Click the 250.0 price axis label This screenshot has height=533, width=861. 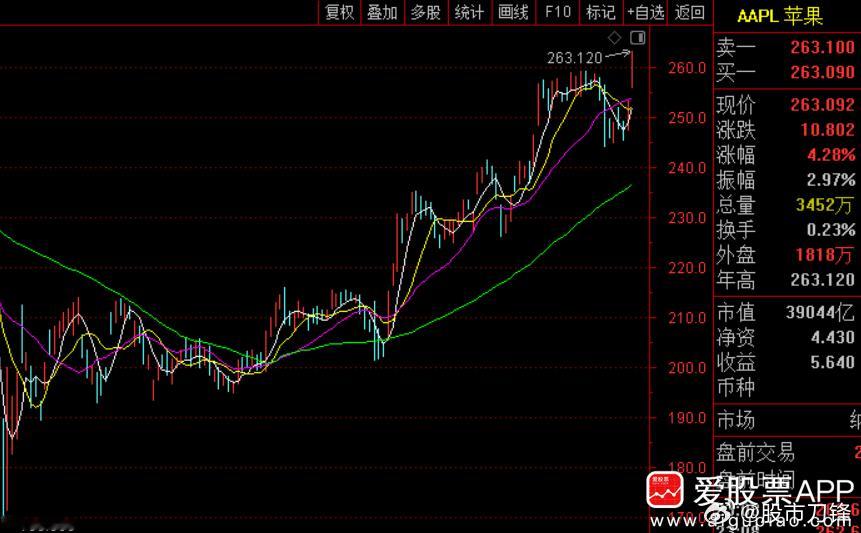tap(689, 117)
